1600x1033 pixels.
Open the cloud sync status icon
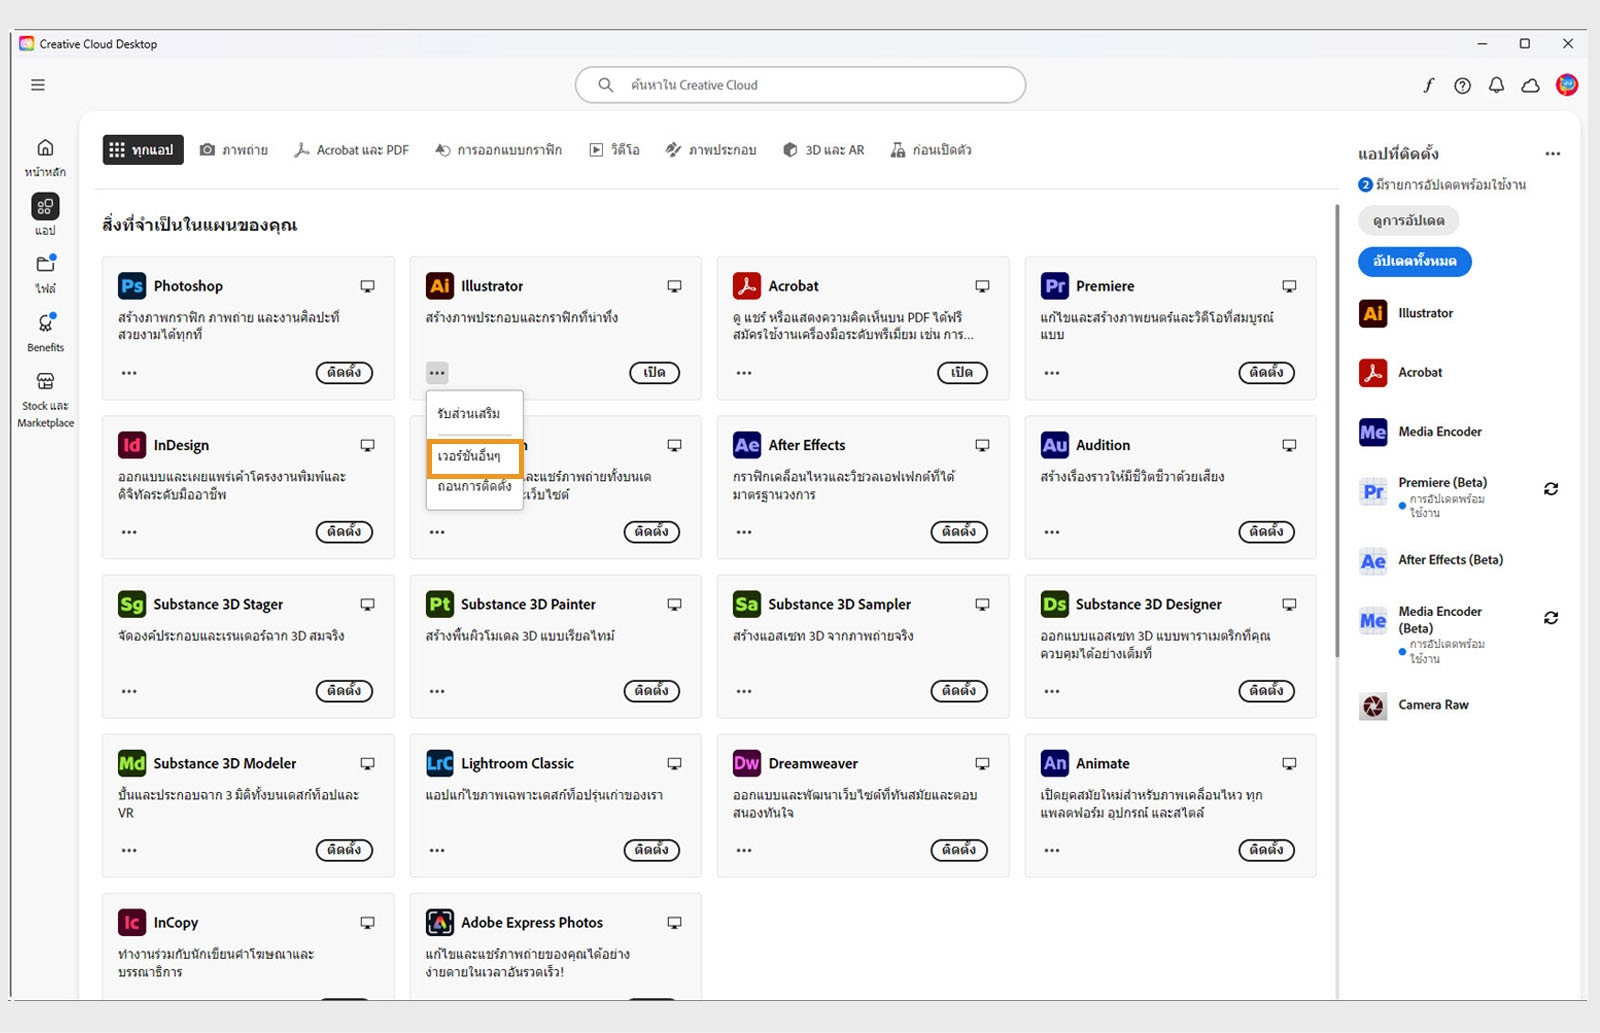[x=1530, y=85]
